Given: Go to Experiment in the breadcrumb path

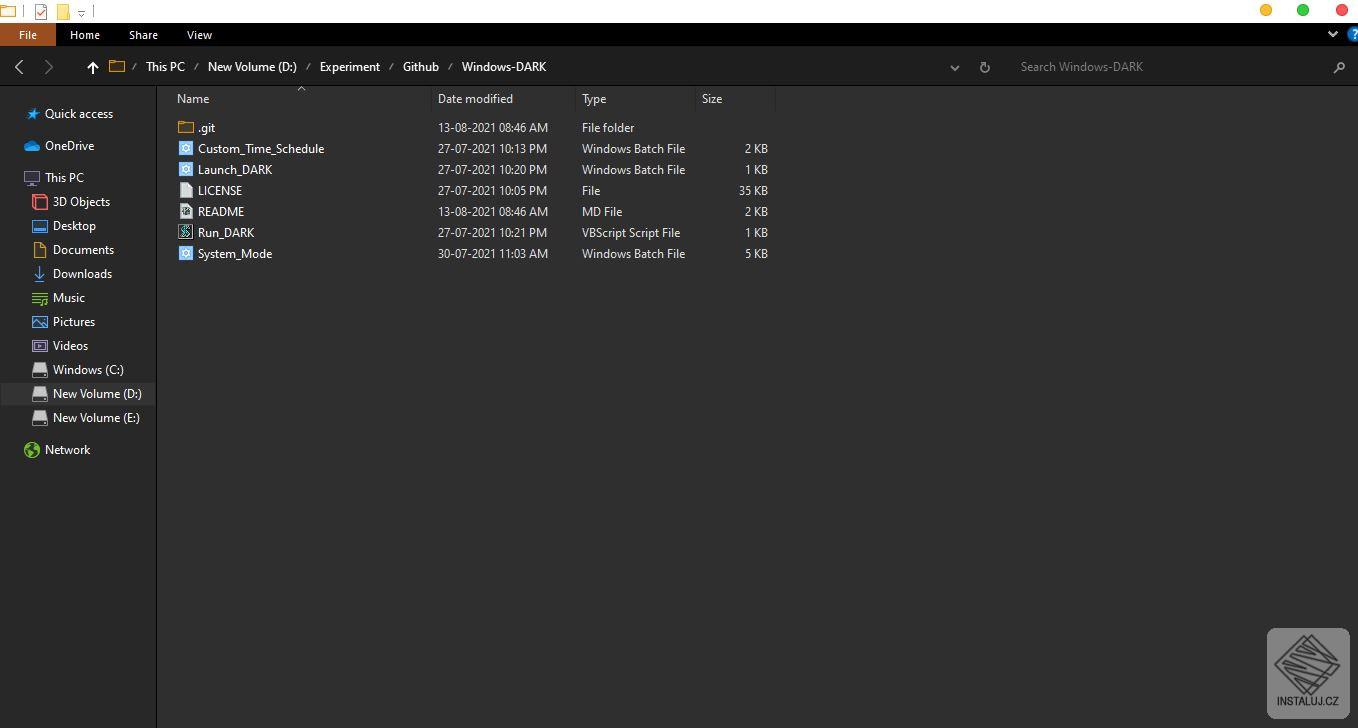Looking at the screenshot, I should pyautogui.click(x=350, y=67).
